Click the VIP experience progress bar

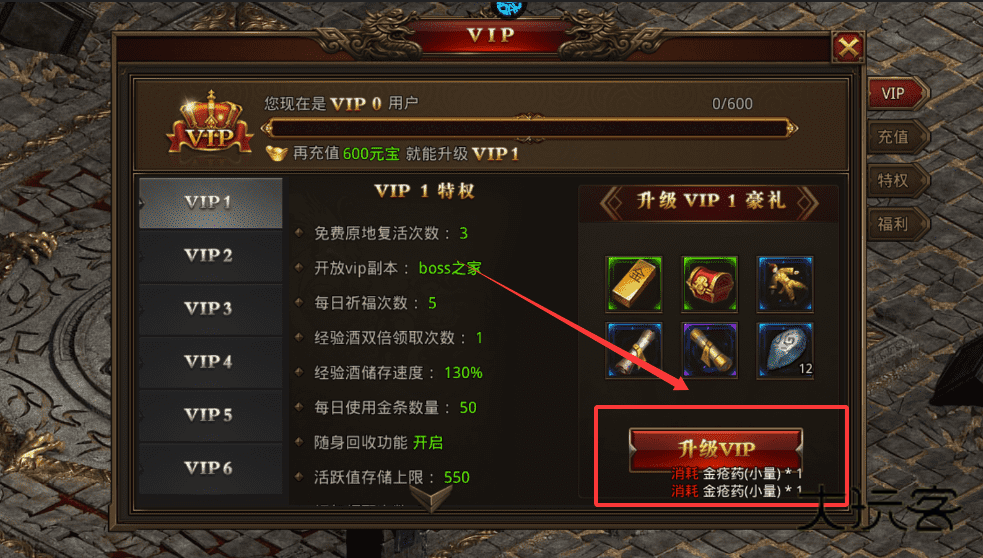529,129
